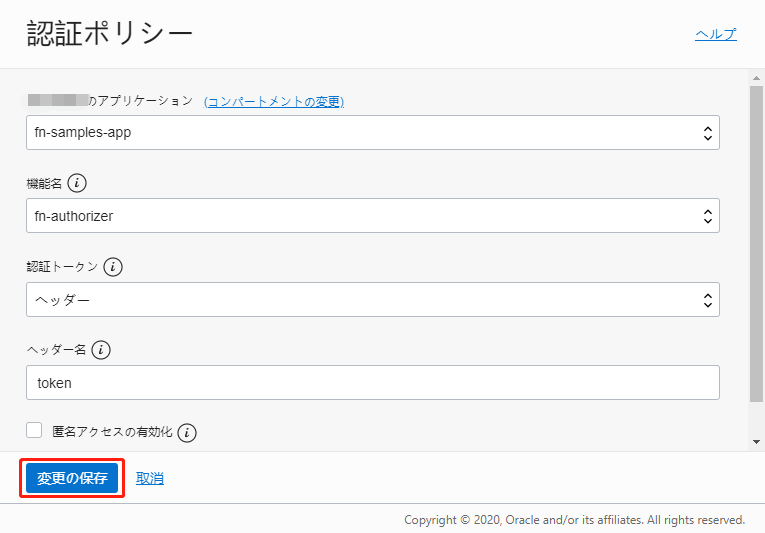Click the ヘッダー名 field label
This screenshot has width=765, height=533.
pos(57,350)
